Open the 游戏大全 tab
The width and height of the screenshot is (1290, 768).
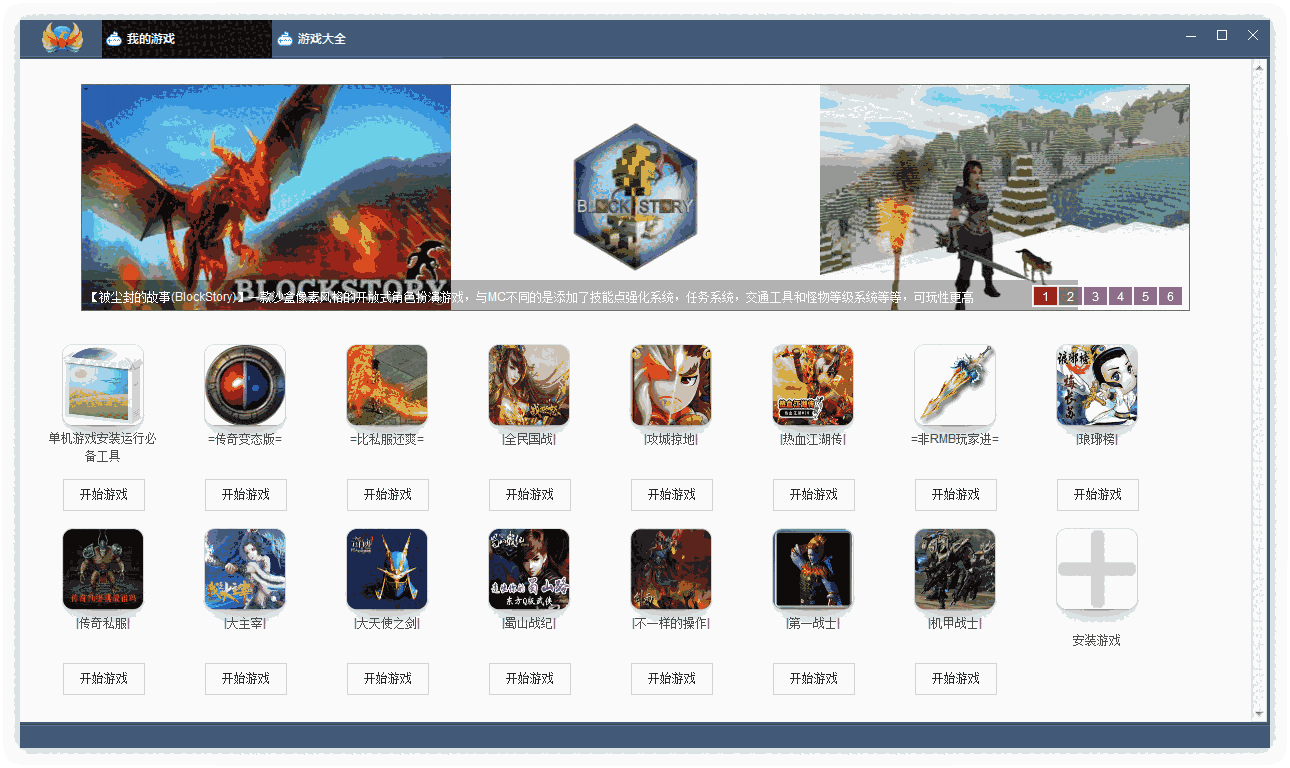tap(312, 39)
